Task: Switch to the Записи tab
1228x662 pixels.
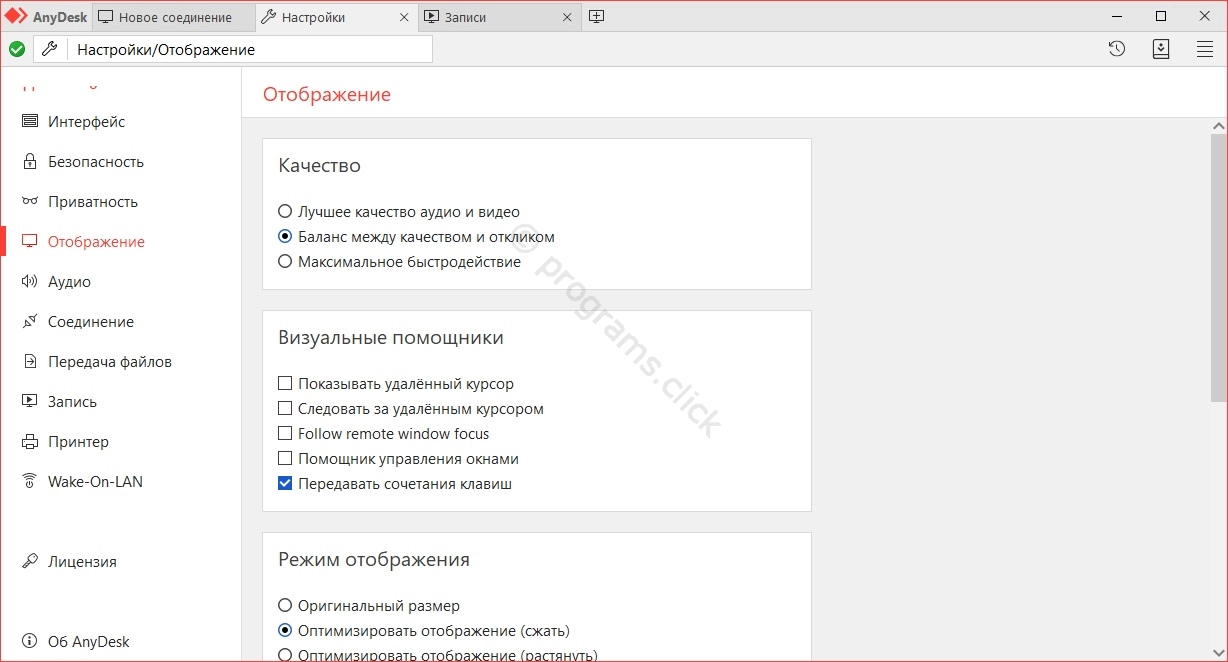Action: tap(465, 17)
